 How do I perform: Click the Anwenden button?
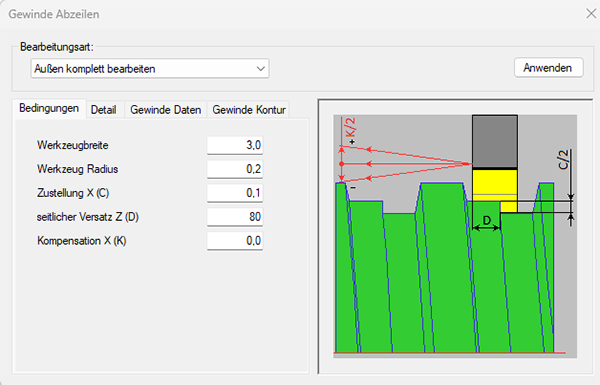(548, 68)
